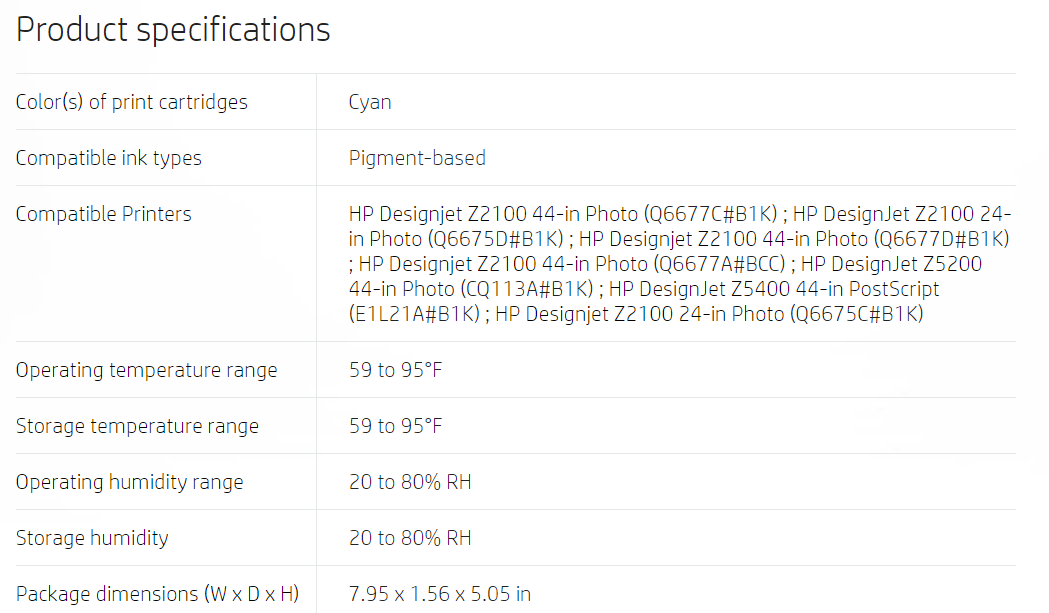Click the Q6675C#B1K printer model text
The width and height of the screenshot is (1049, 613).
pyautogui.click(x=857, y=314)
